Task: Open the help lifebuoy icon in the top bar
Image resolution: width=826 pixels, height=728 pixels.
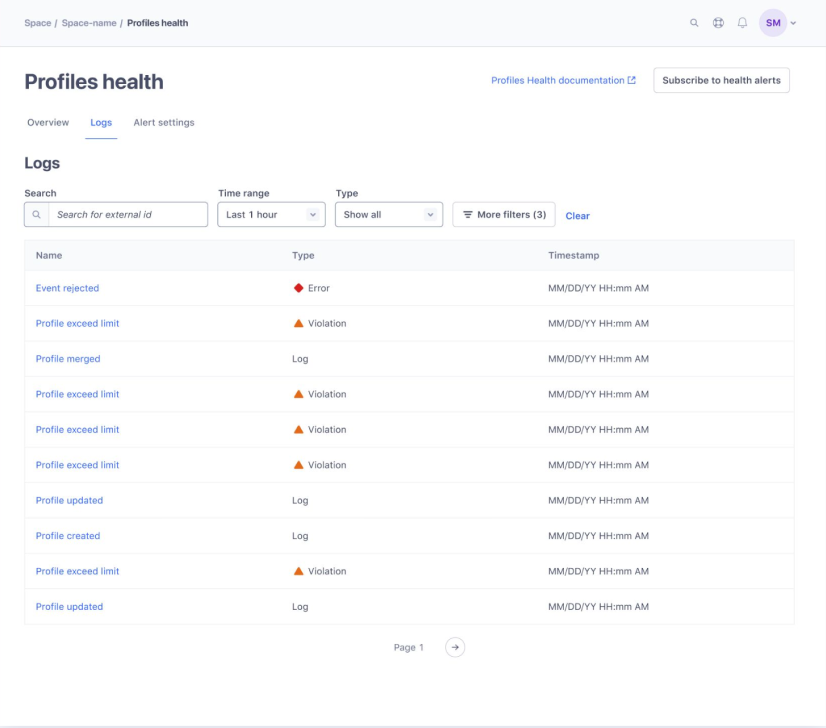Action: click(718, 23)
